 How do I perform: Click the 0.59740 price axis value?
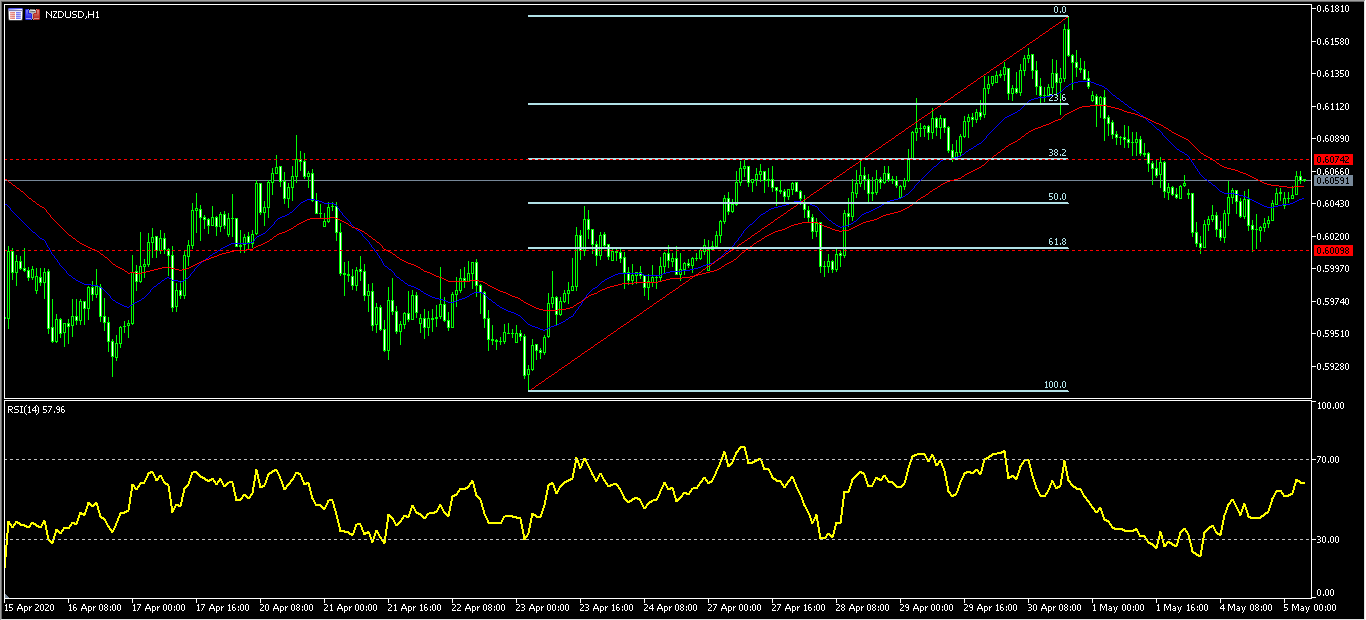pyautogui.click(x=1334, y=301)
